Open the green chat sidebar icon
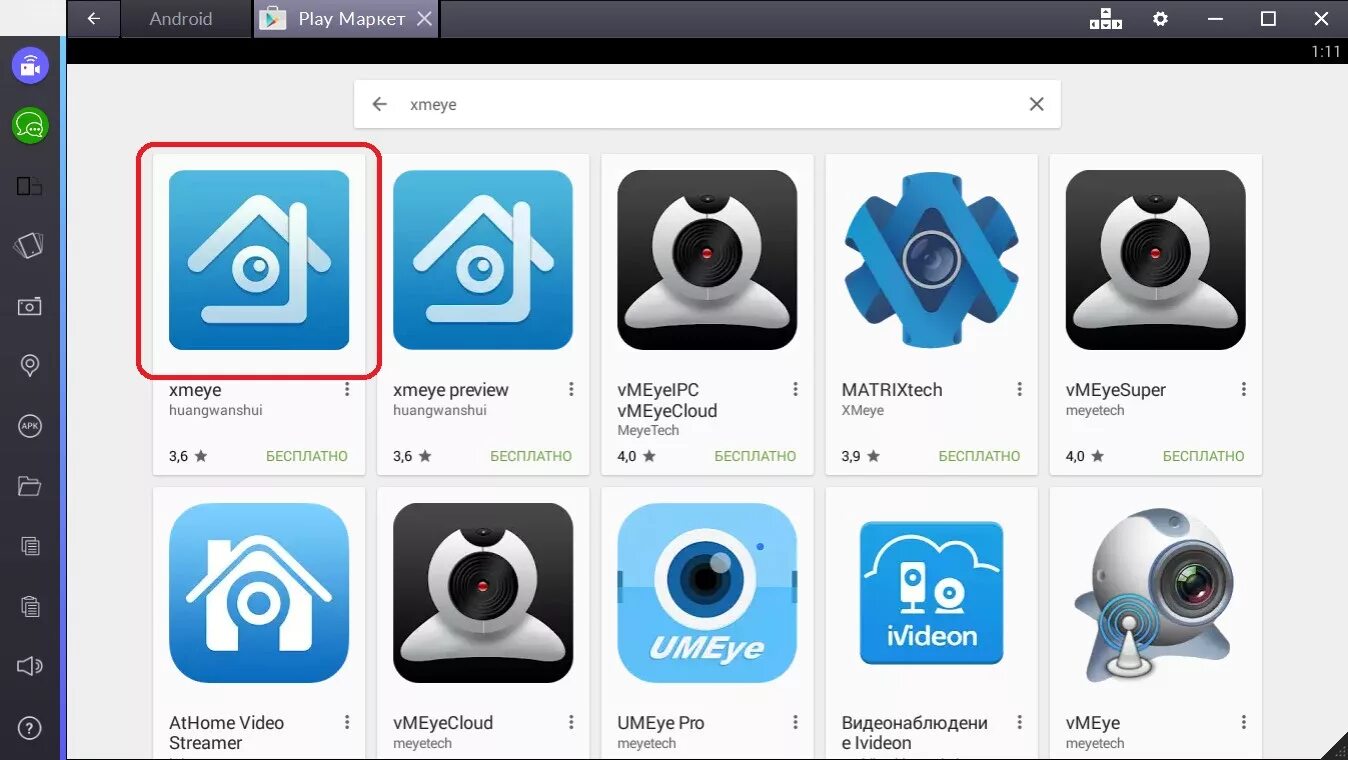This screenshot has width=1348, height=760. click(x=30, y=126)
